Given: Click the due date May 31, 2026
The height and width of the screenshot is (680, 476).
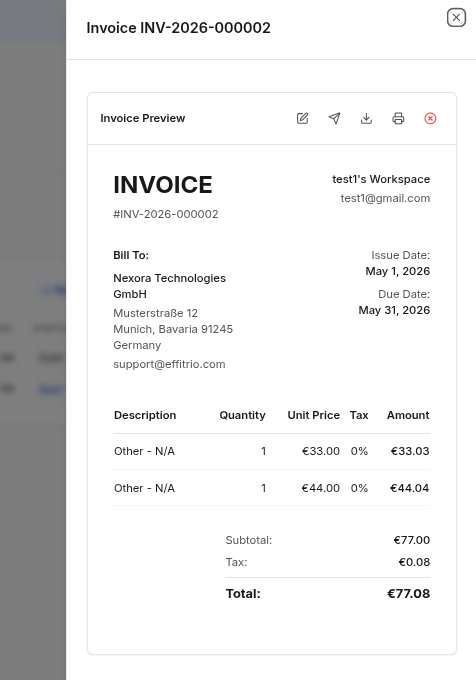Looking at the screenshot, I should [394, 311].
